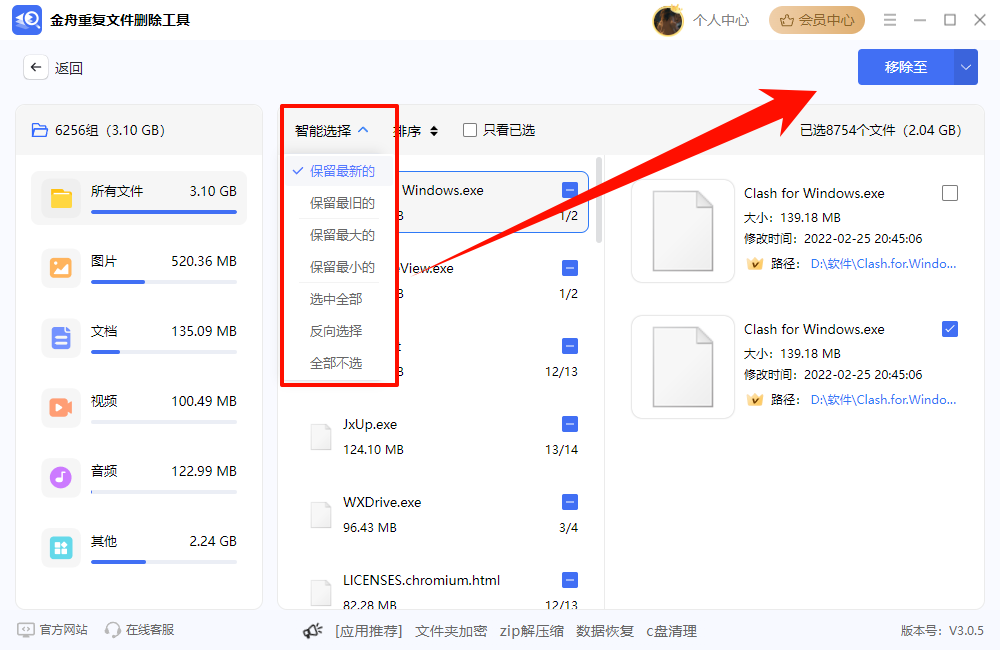Check the top Clash for Windows.exe checkbox

coord(950,194)
